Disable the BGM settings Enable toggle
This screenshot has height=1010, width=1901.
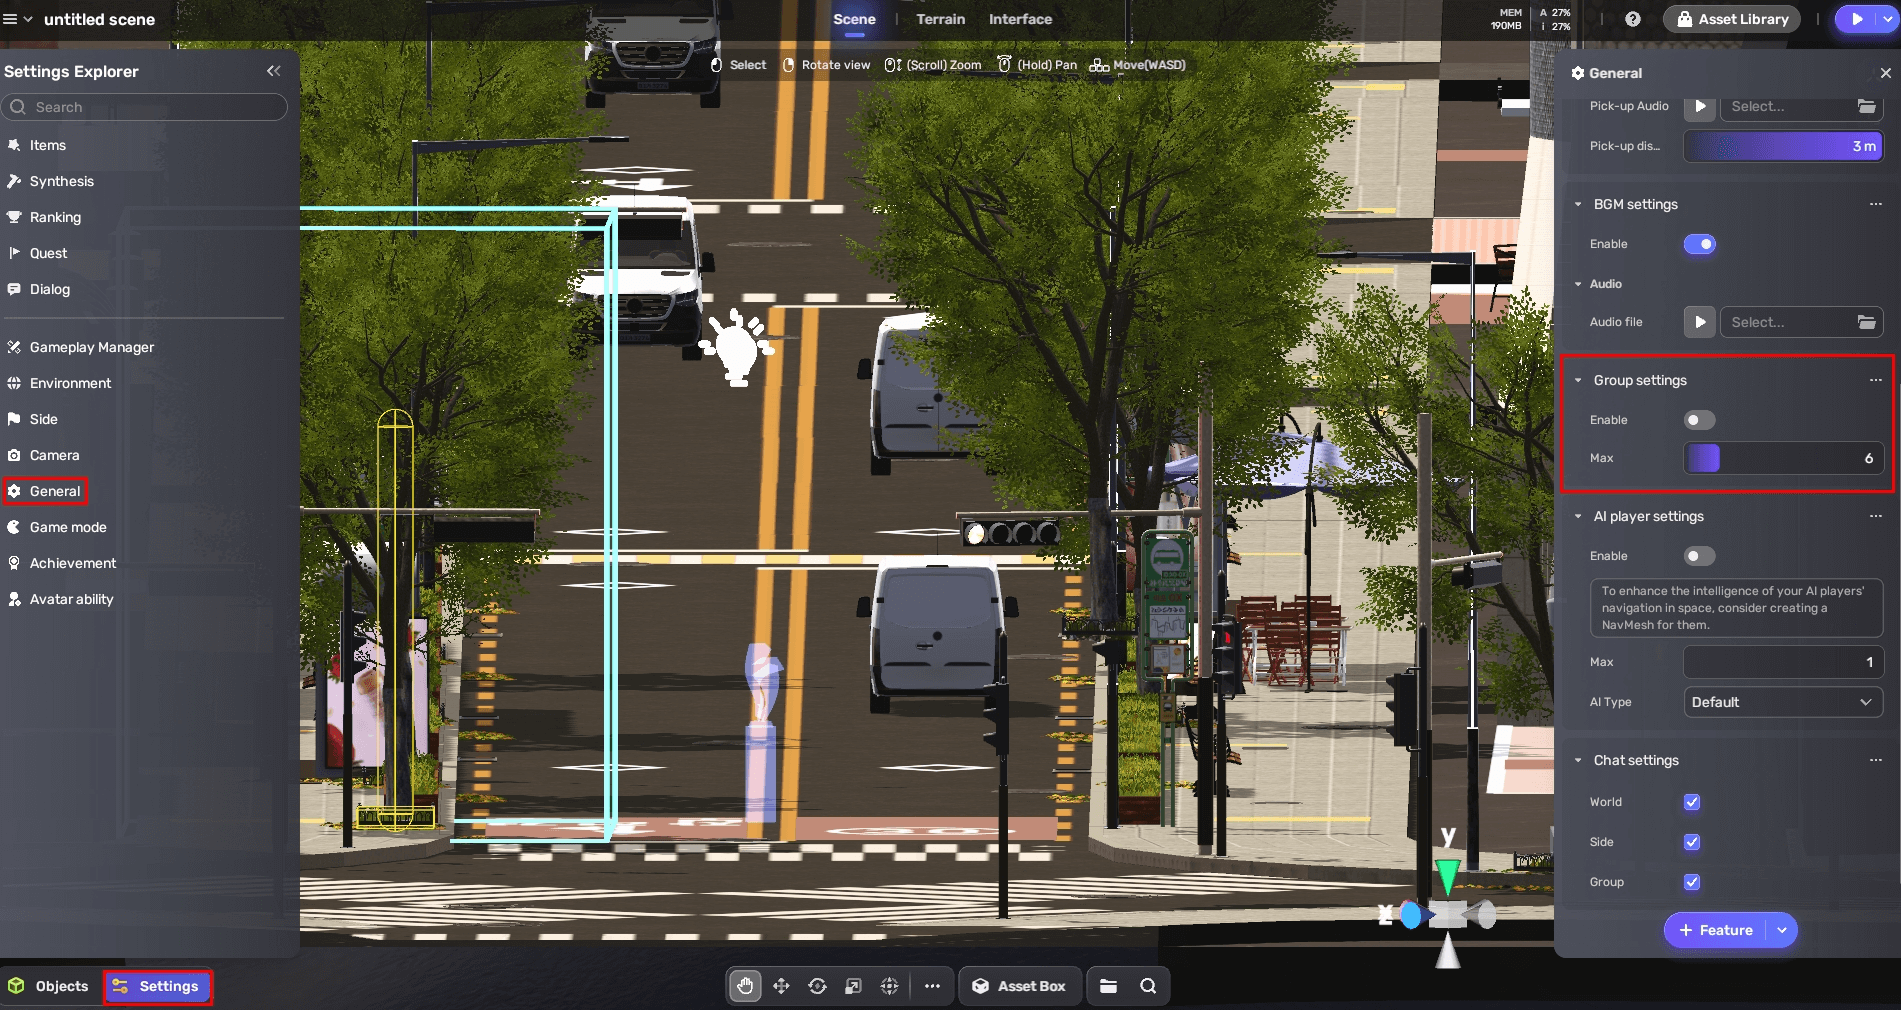[1699, 244]
